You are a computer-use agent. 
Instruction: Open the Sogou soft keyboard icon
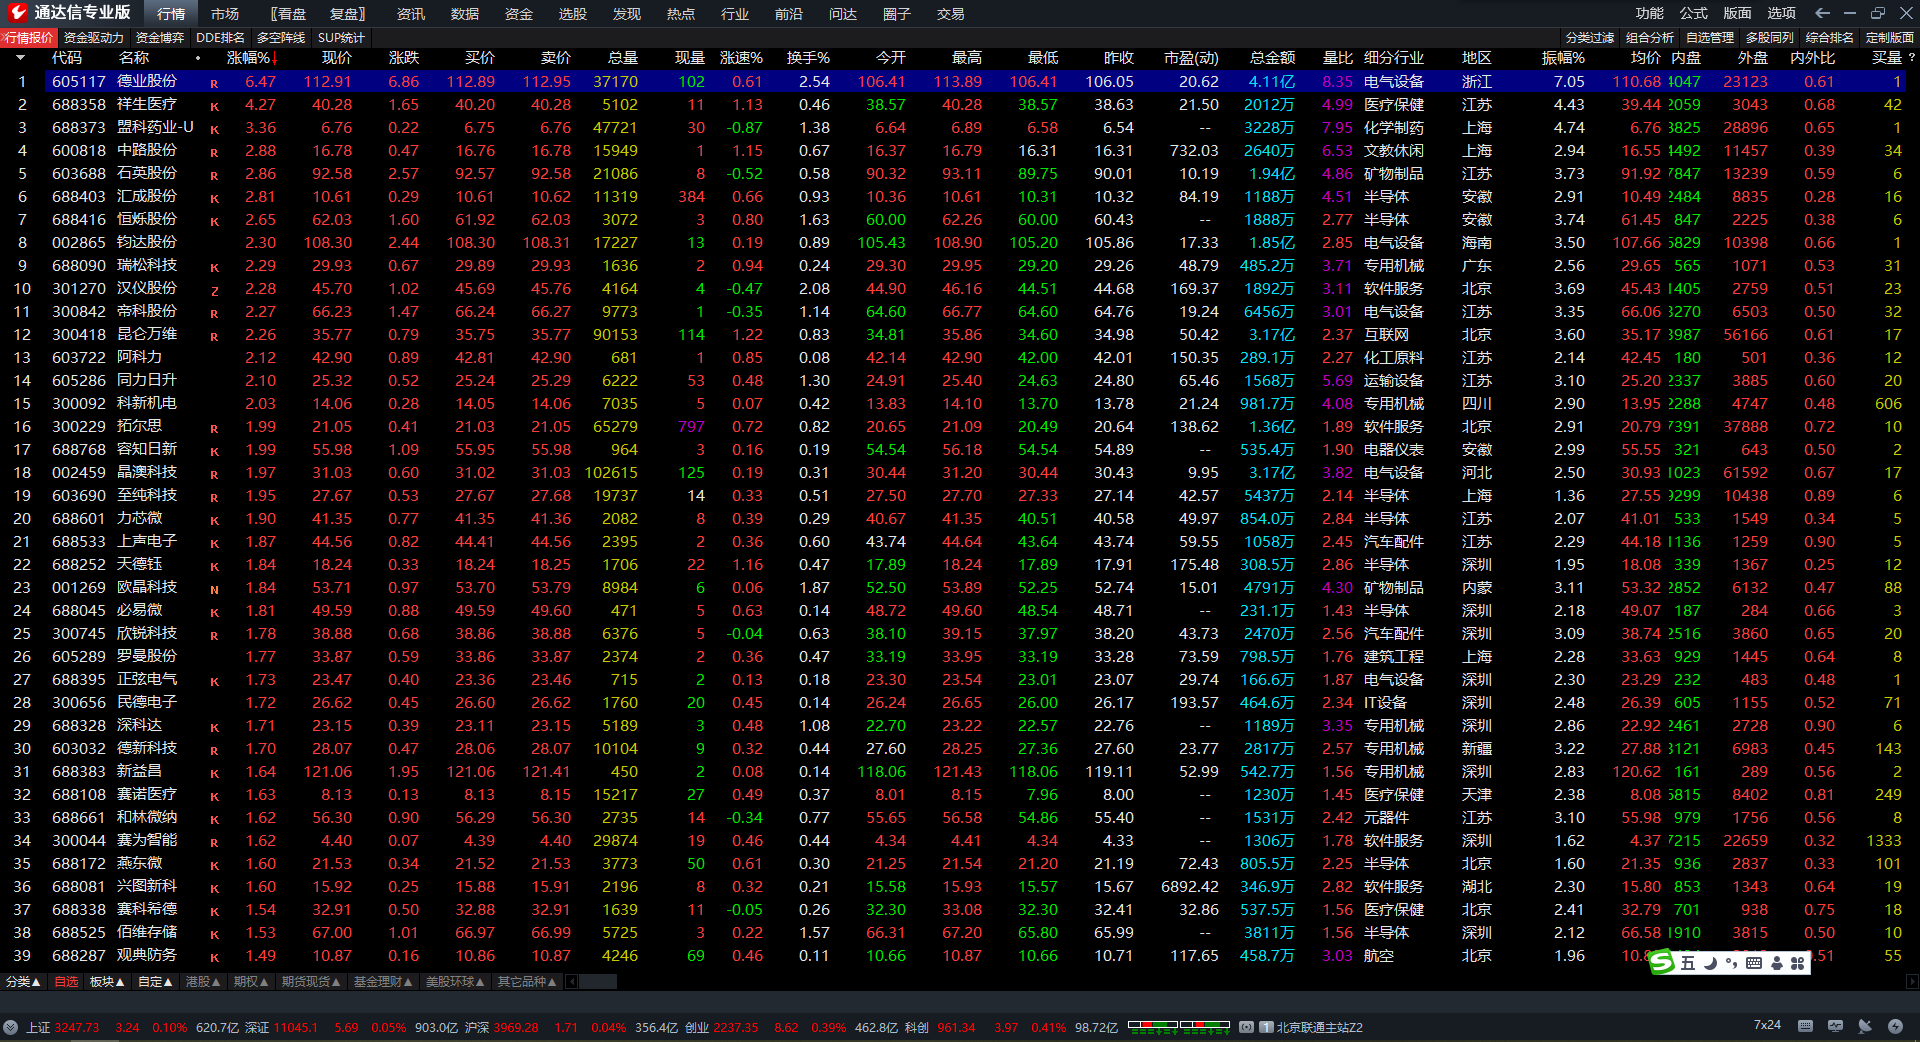(1753, 963)
